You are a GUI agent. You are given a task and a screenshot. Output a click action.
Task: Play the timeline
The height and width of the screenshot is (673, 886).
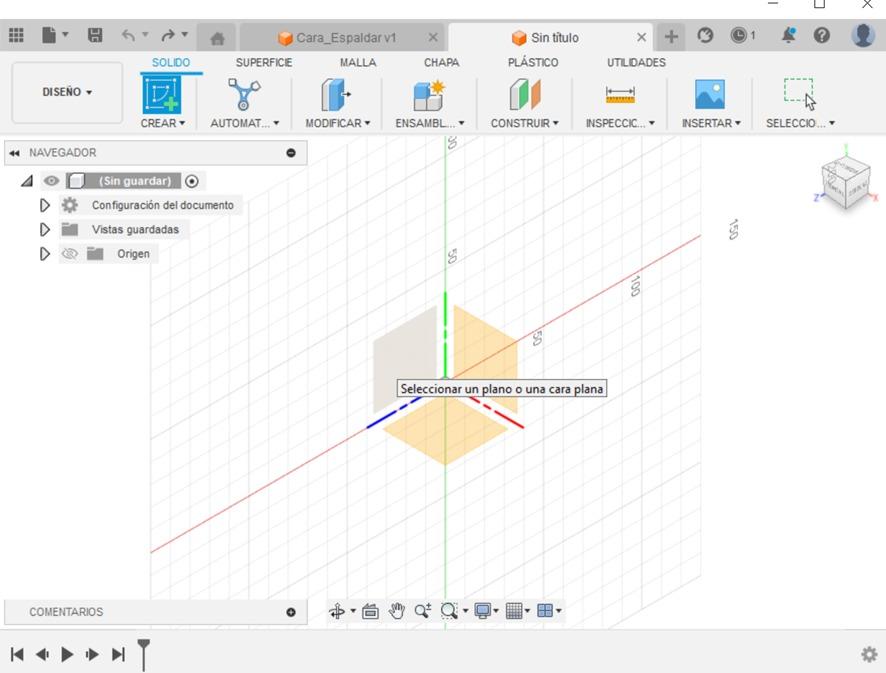[x=67, y=654]
